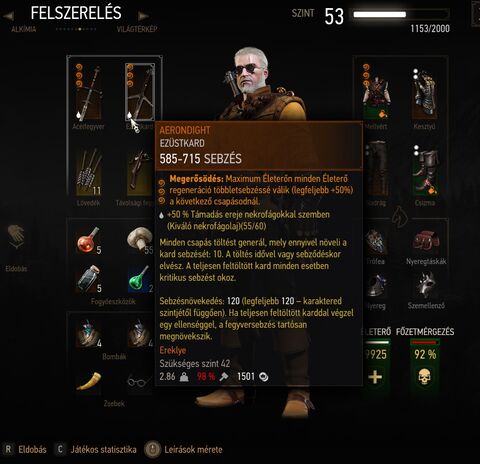This screenshot has width=480, height=464.
Task: Select the boots slot (Csizma)
Action: click(425, 171)
